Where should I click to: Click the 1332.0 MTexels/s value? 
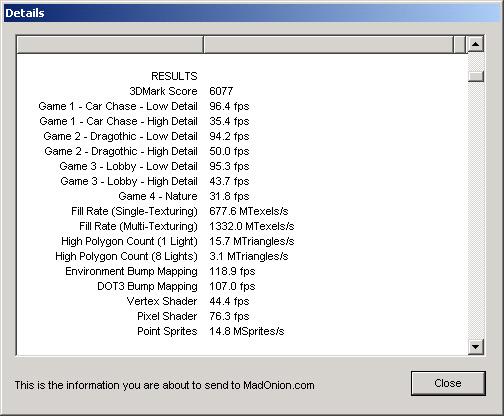[x=252, y=226]
